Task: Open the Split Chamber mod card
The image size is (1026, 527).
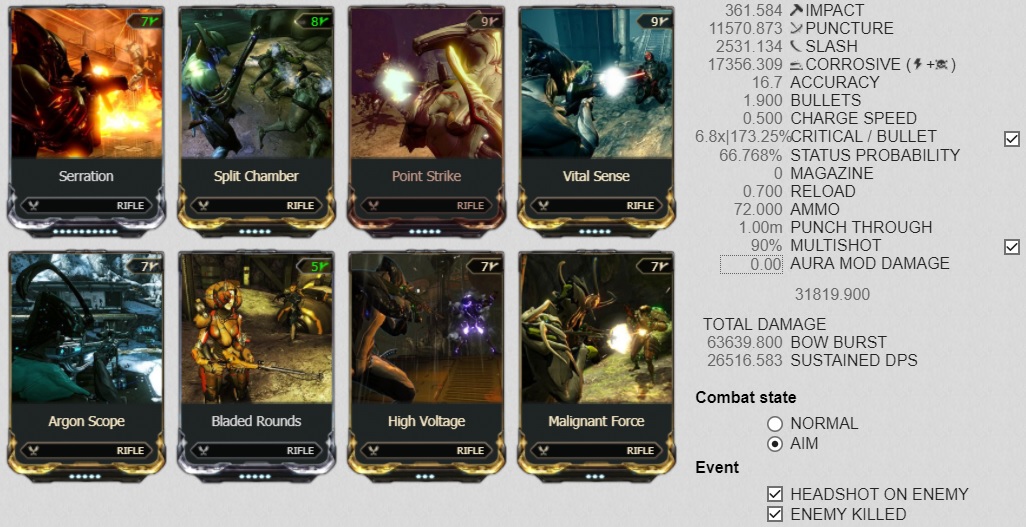Action: 256,121
